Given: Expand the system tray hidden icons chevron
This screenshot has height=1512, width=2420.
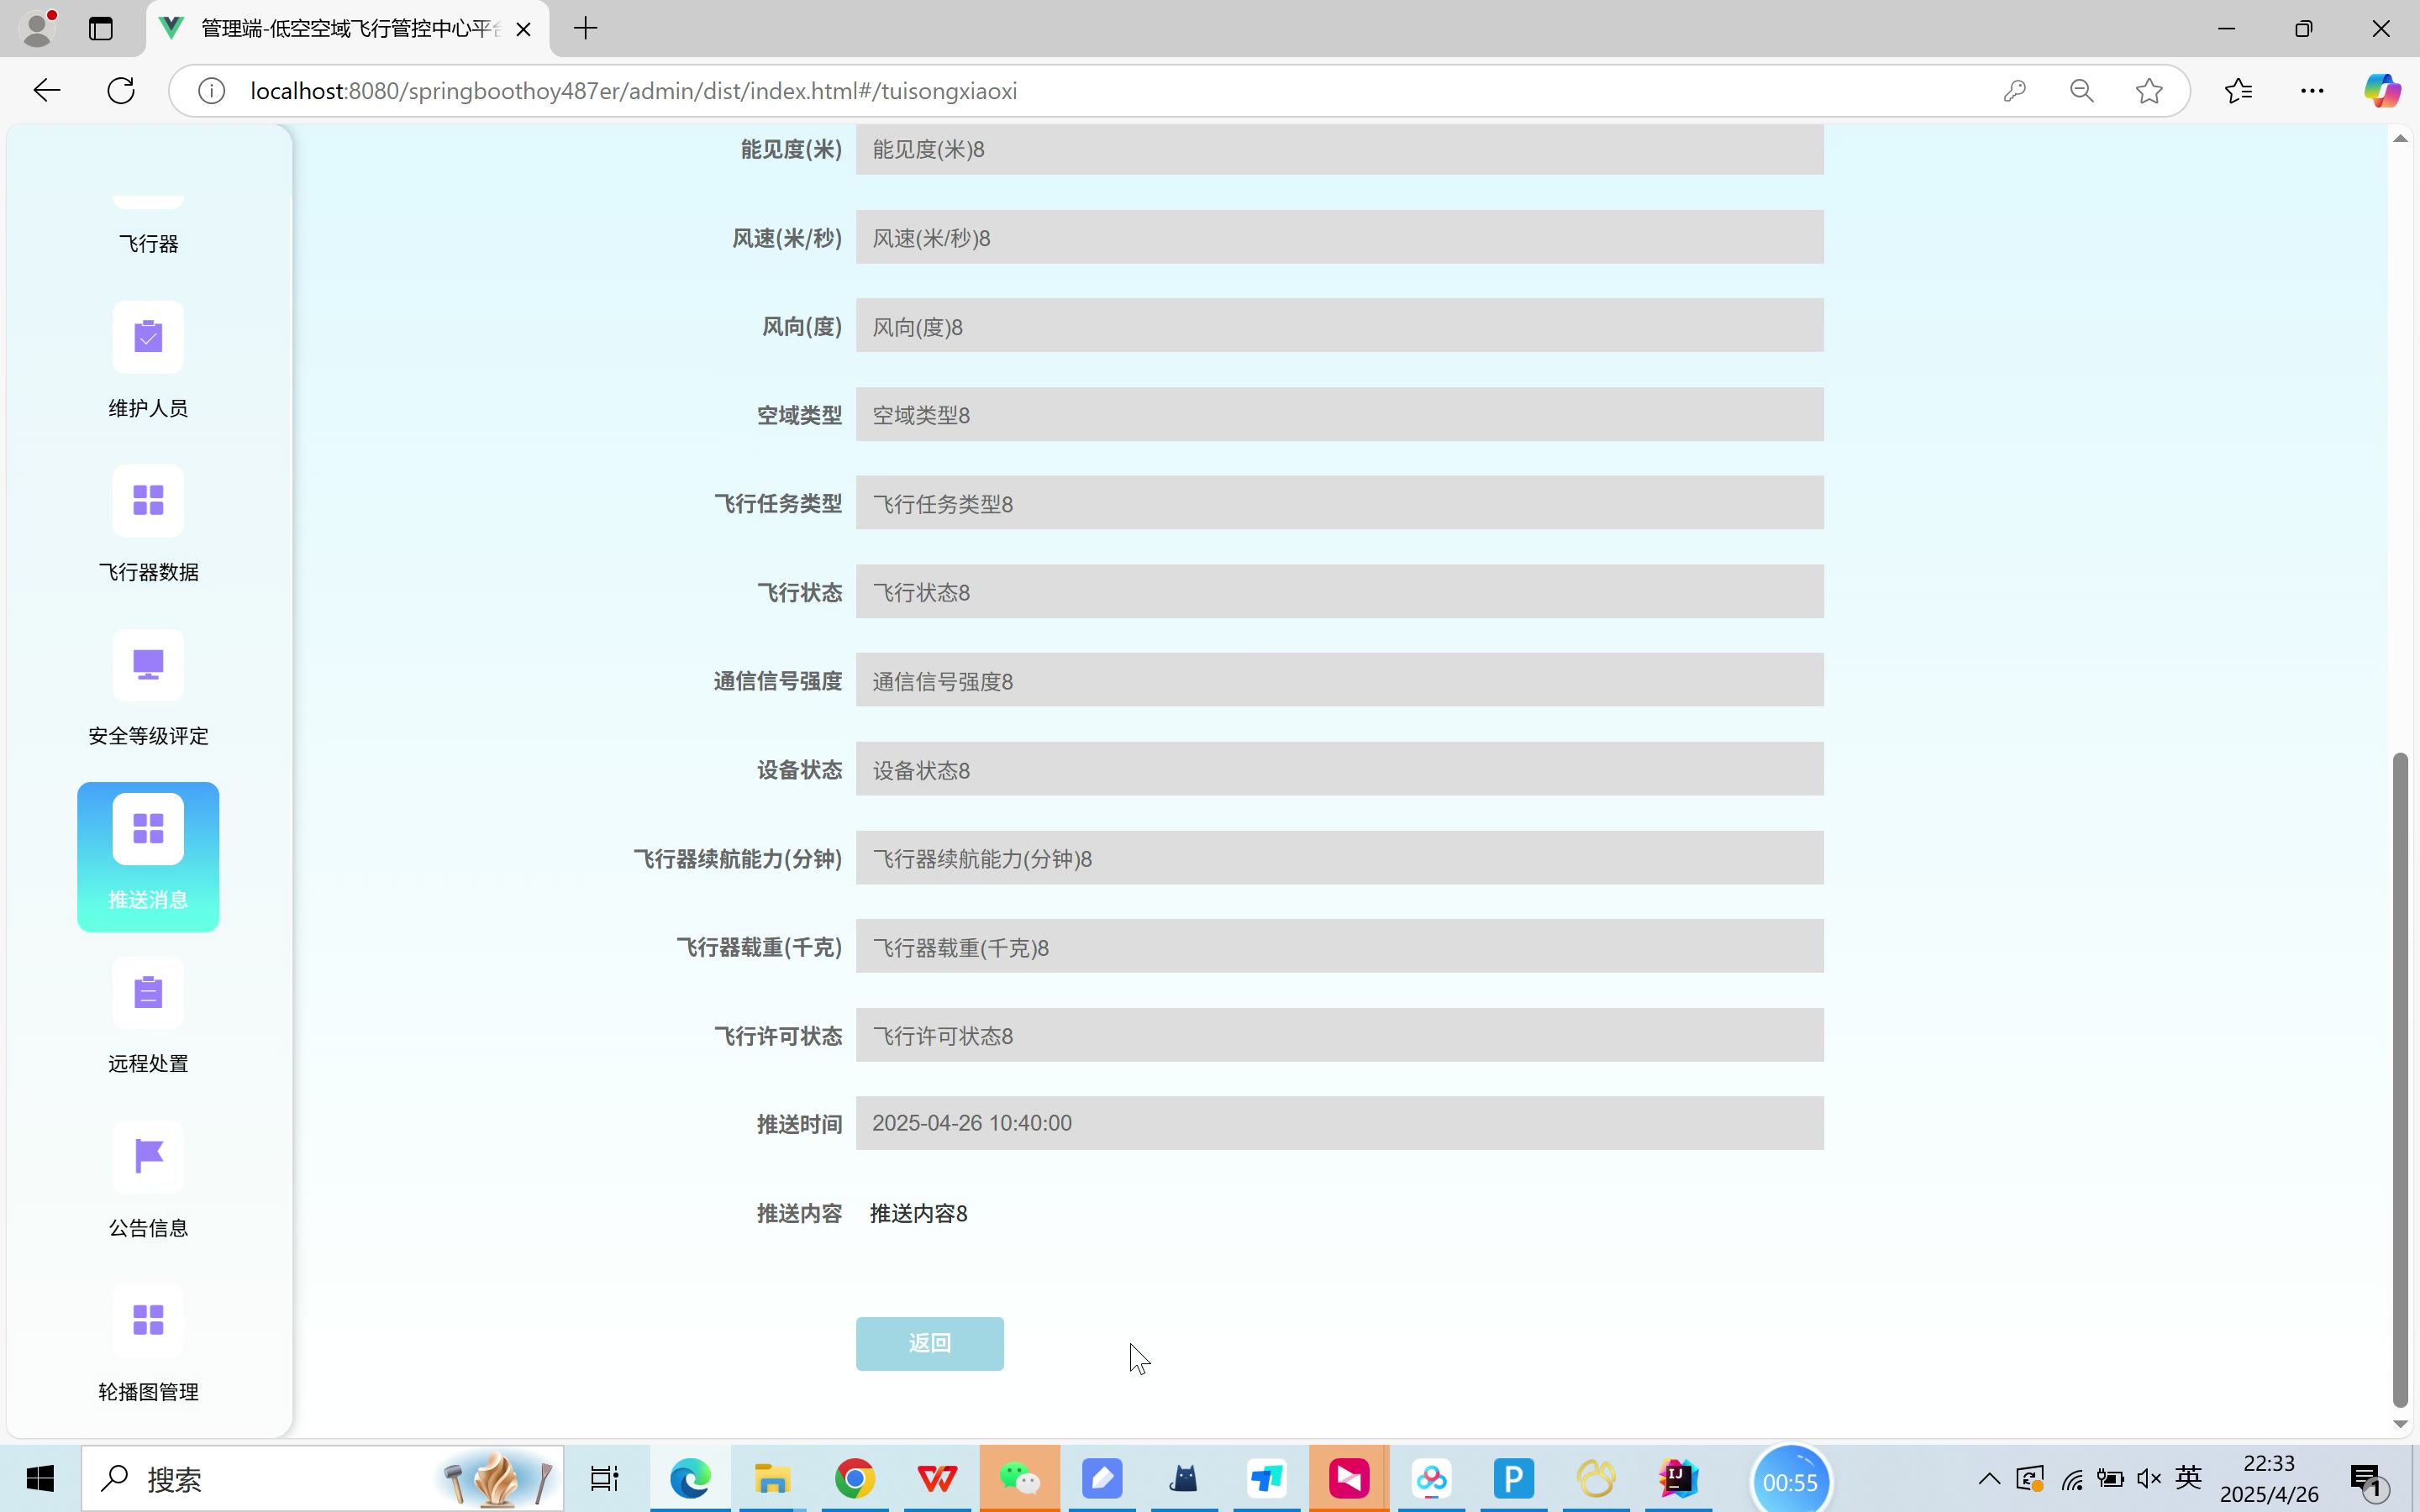Looking at the screenshot, I should 1989,1479.
